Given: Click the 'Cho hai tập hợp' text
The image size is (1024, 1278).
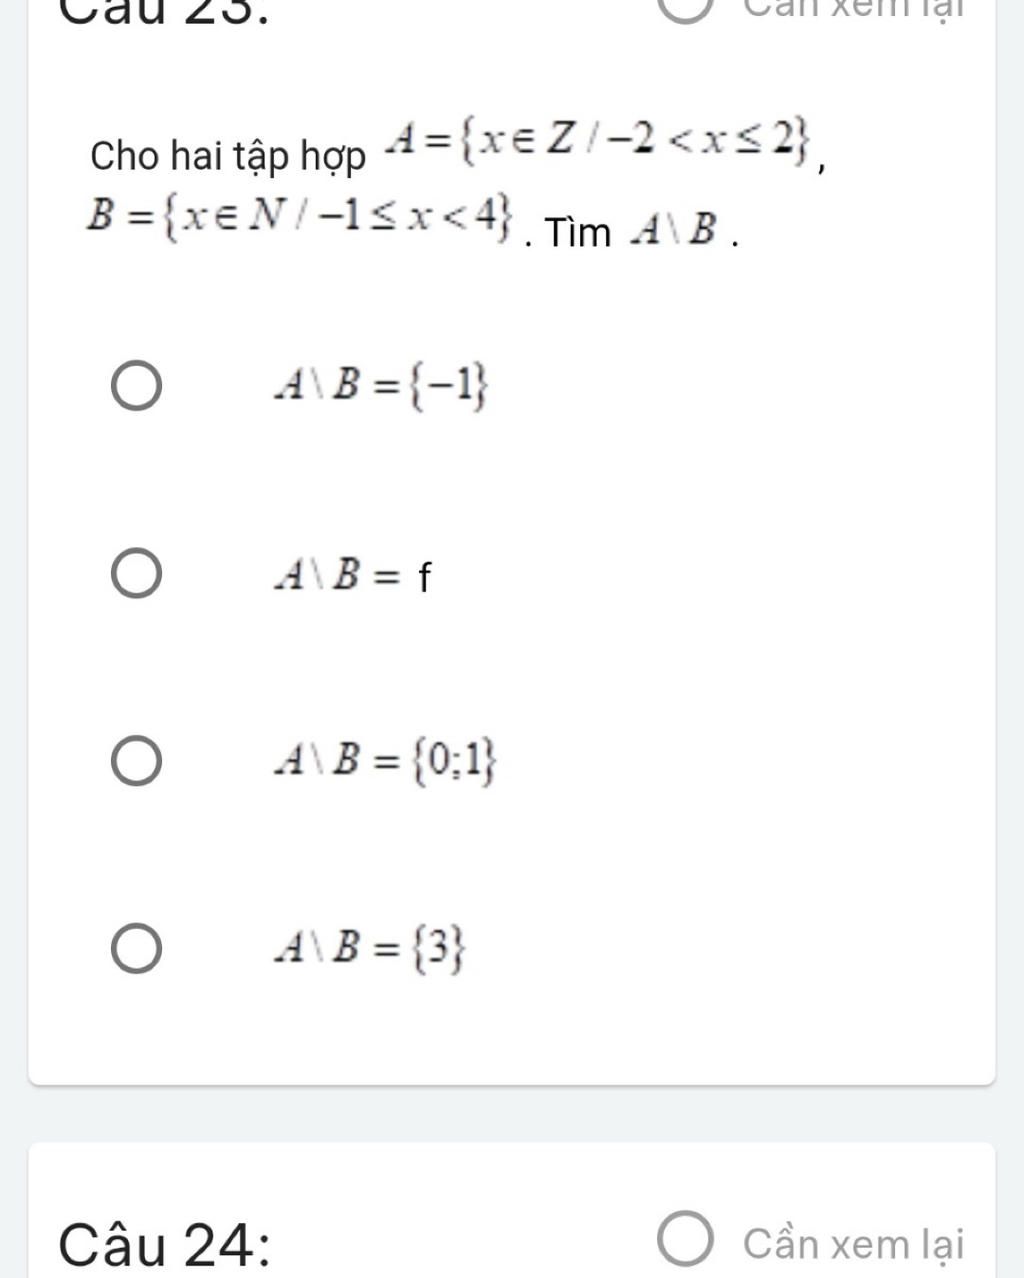Looking at the screenshot, I should pyautogui.click(x=227, y=157).
